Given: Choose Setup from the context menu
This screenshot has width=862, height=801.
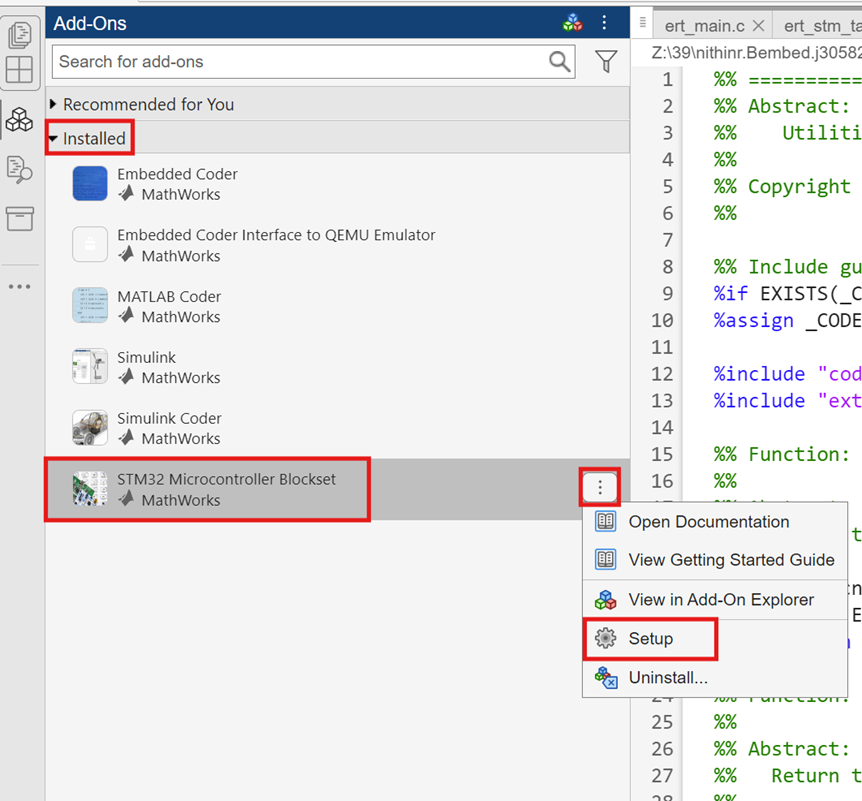Looking at the screenshot, I should pyautogui.click(x=650, y=639).
